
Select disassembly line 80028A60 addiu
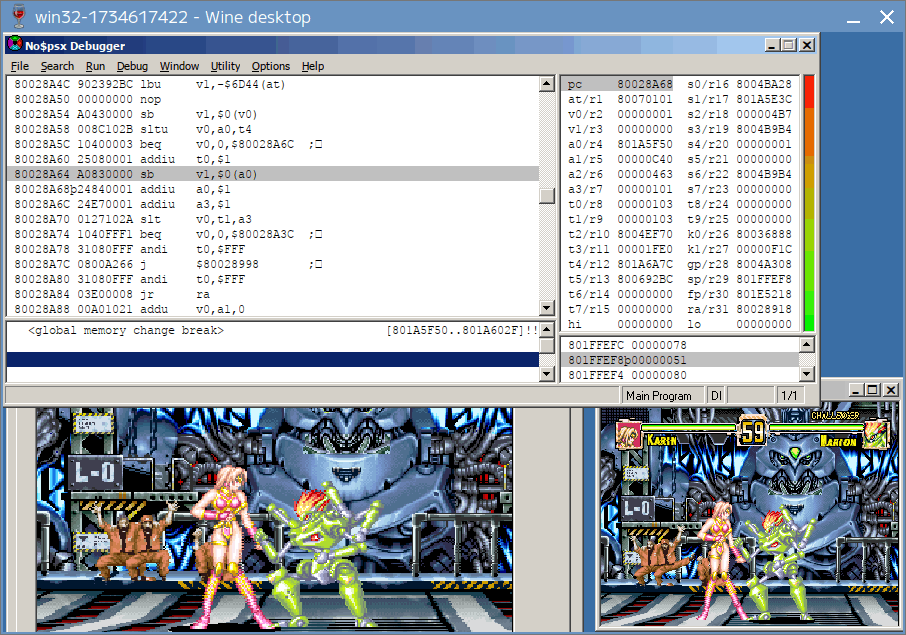click(x=273, y=159)
